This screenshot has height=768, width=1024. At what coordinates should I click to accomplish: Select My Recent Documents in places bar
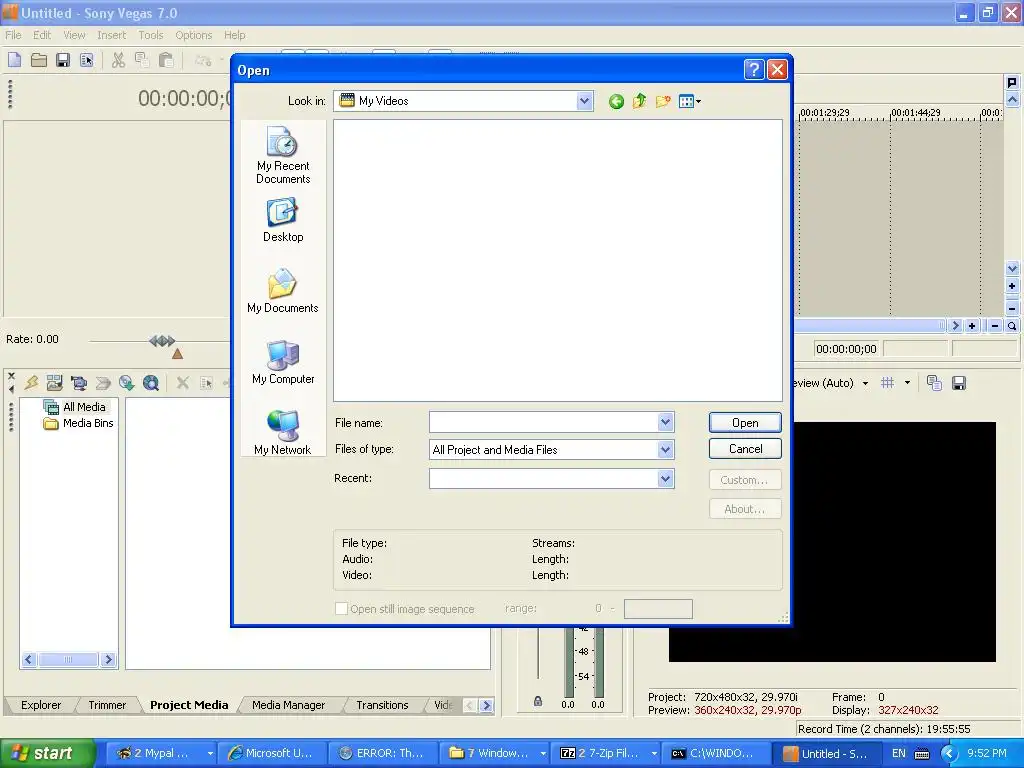click(x=283, y=155)
